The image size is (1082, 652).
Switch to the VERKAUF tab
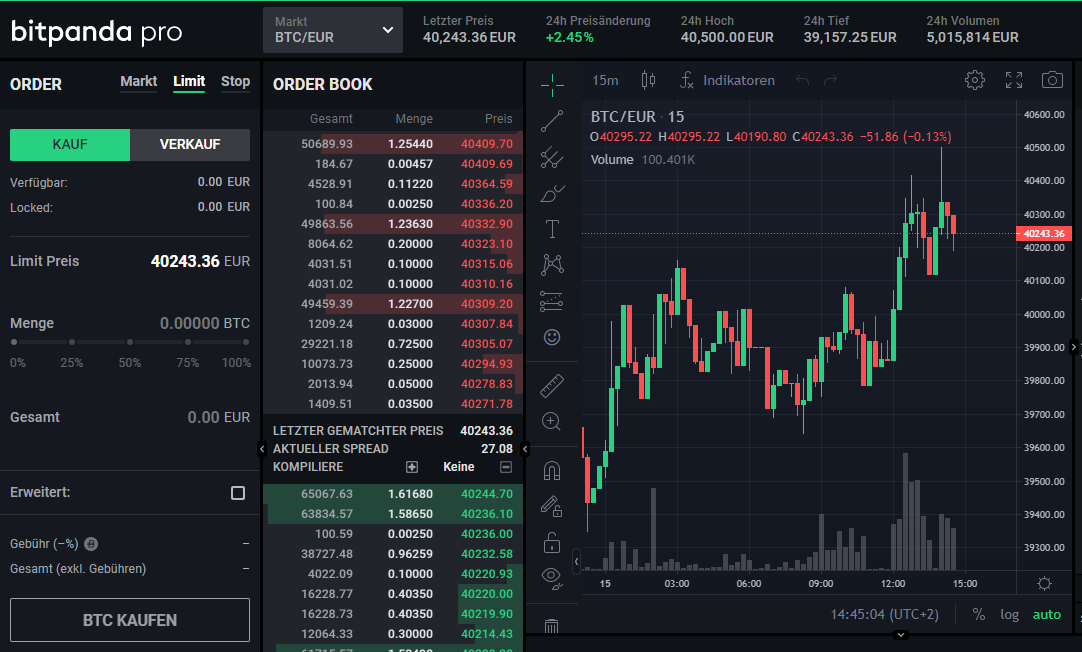pyautogui.click(x=190, y=145)
